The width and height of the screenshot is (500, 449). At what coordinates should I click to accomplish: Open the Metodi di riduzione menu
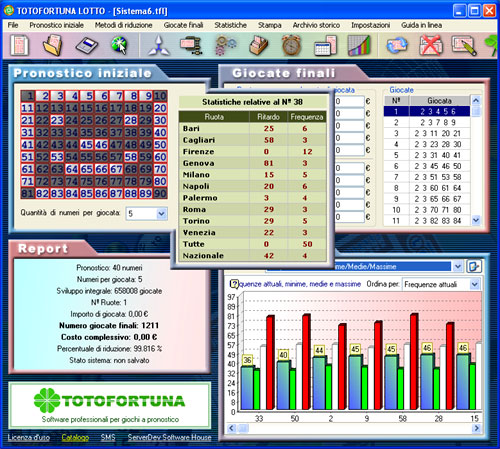[123, 25]
